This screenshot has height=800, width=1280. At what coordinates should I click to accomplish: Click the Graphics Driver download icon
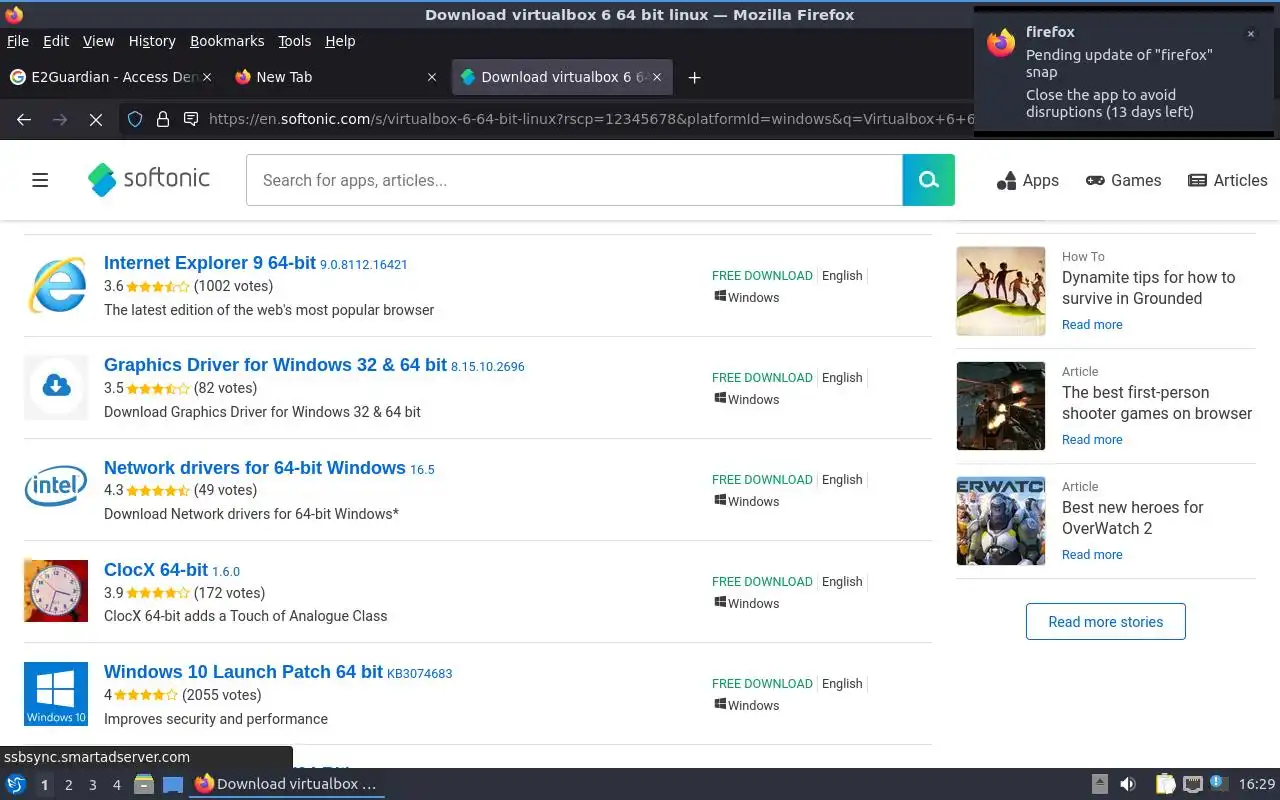click(56, 387)
